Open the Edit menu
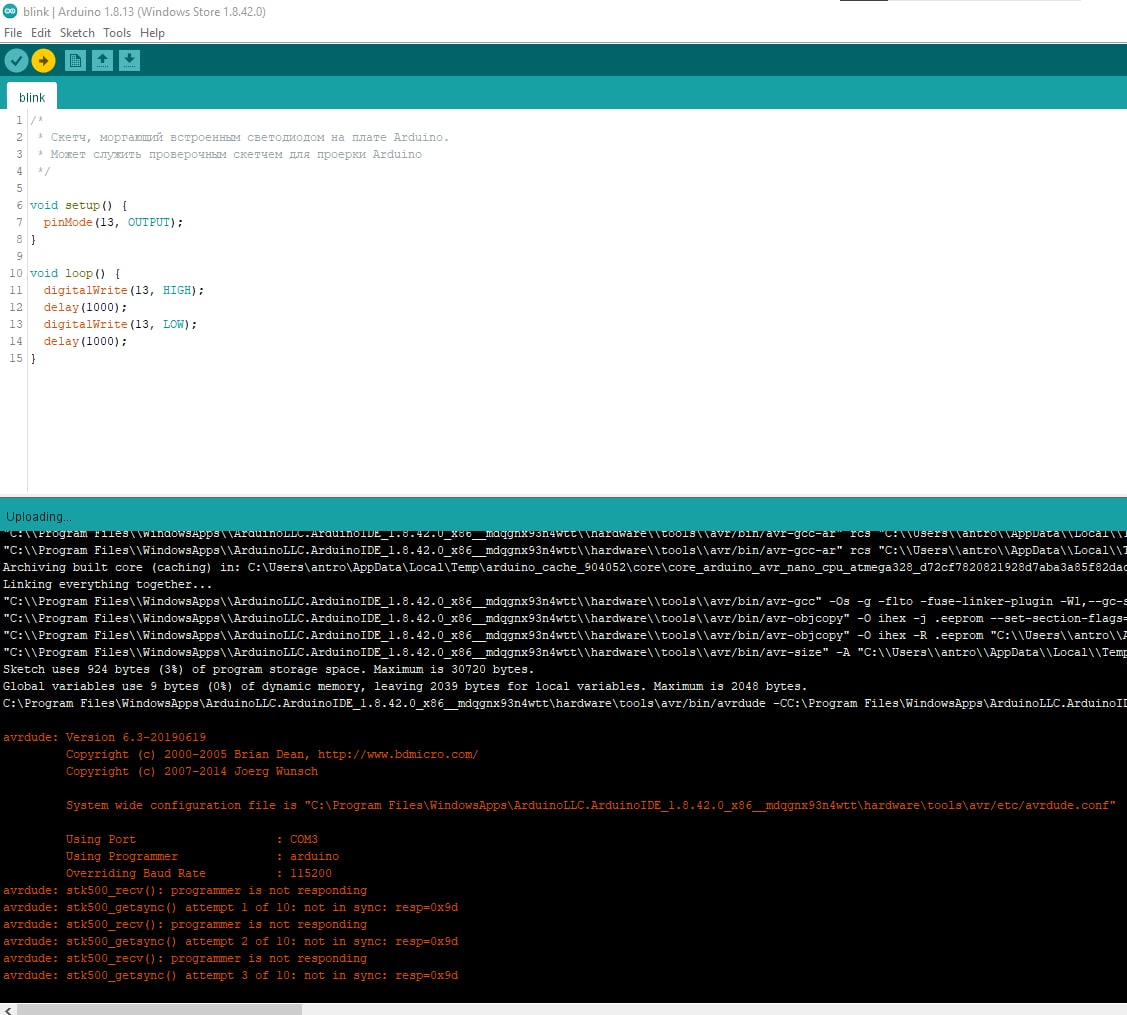Viewport: 1127px width, 1015px height. pyautogui.click(x=41, y=33)
